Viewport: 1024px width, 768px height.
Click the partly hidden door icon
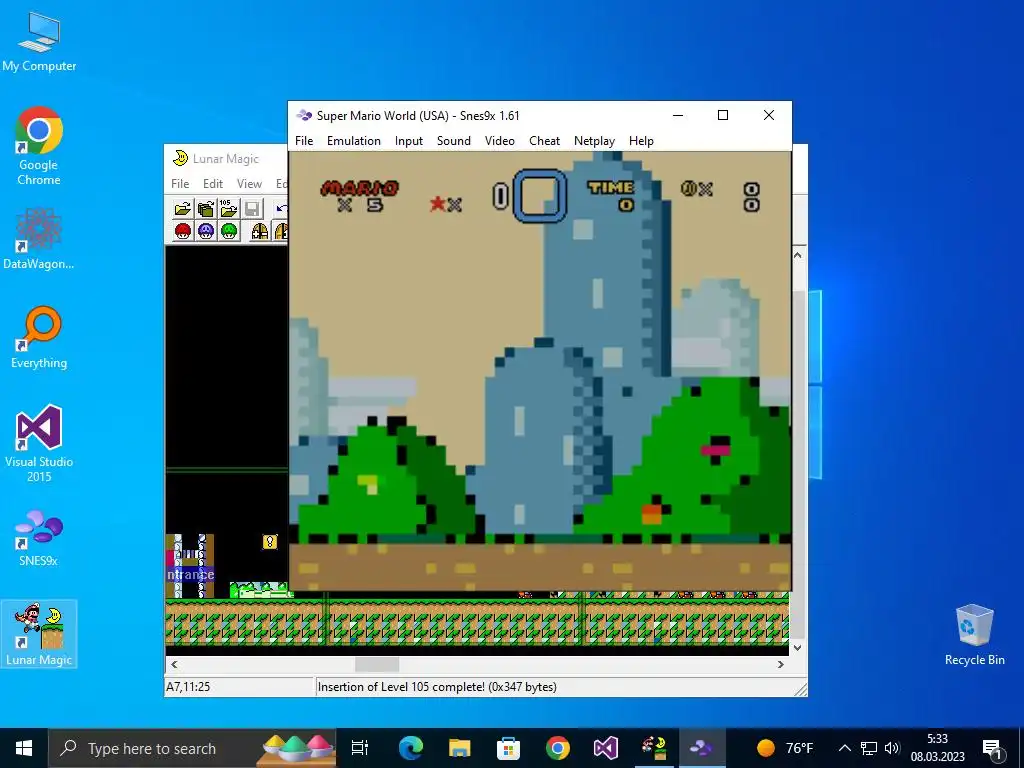[x=281, y=231]
